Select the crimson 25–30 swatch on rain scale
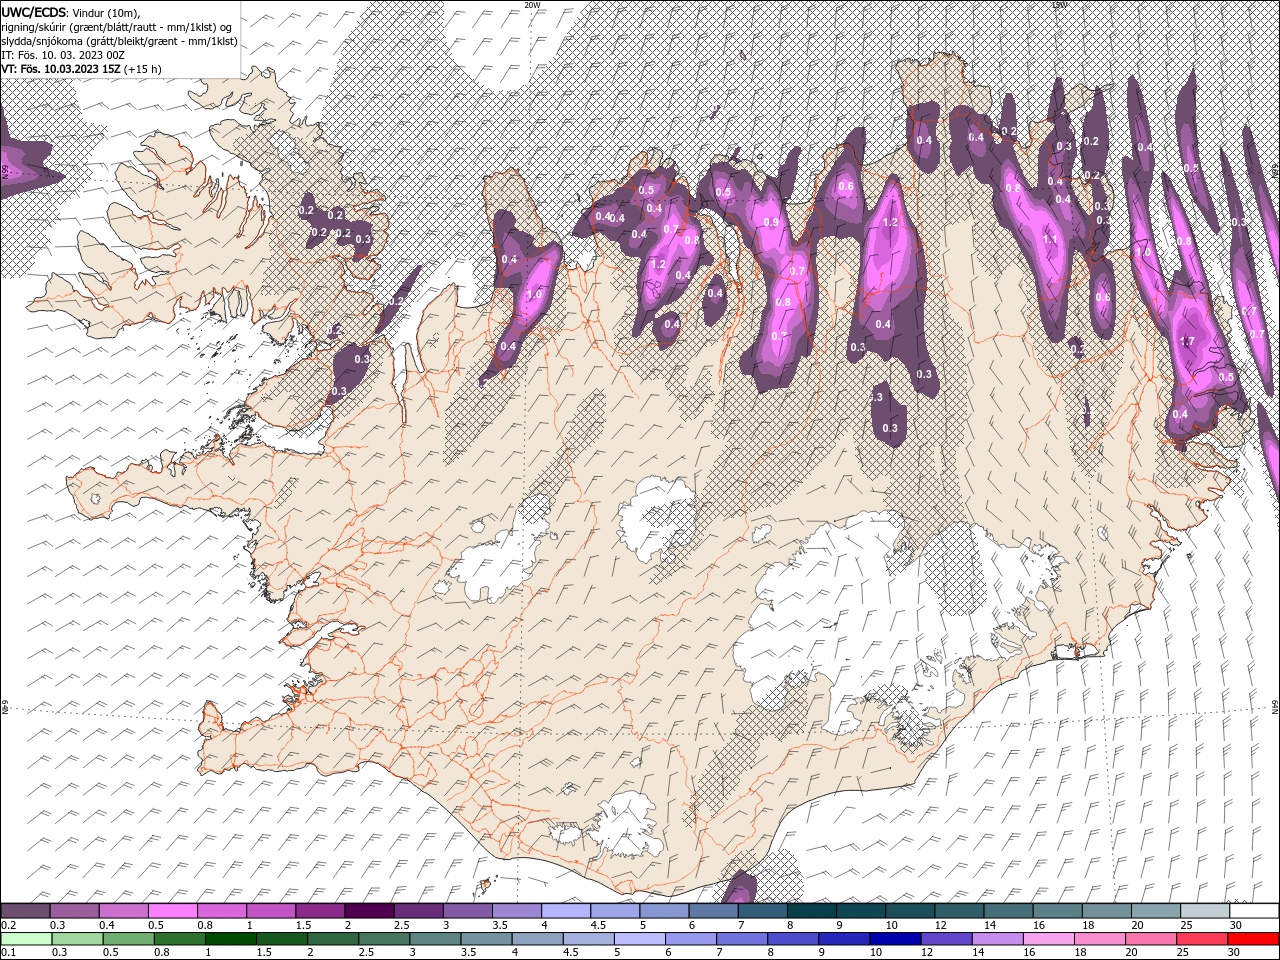 tap(1201, 939)
